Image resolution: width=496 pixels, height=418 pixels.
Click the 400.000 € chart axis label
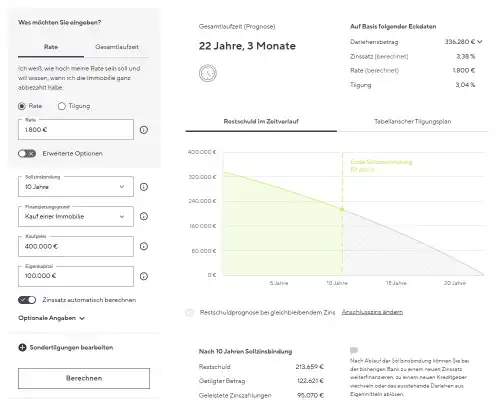click(x=202, y=152)
